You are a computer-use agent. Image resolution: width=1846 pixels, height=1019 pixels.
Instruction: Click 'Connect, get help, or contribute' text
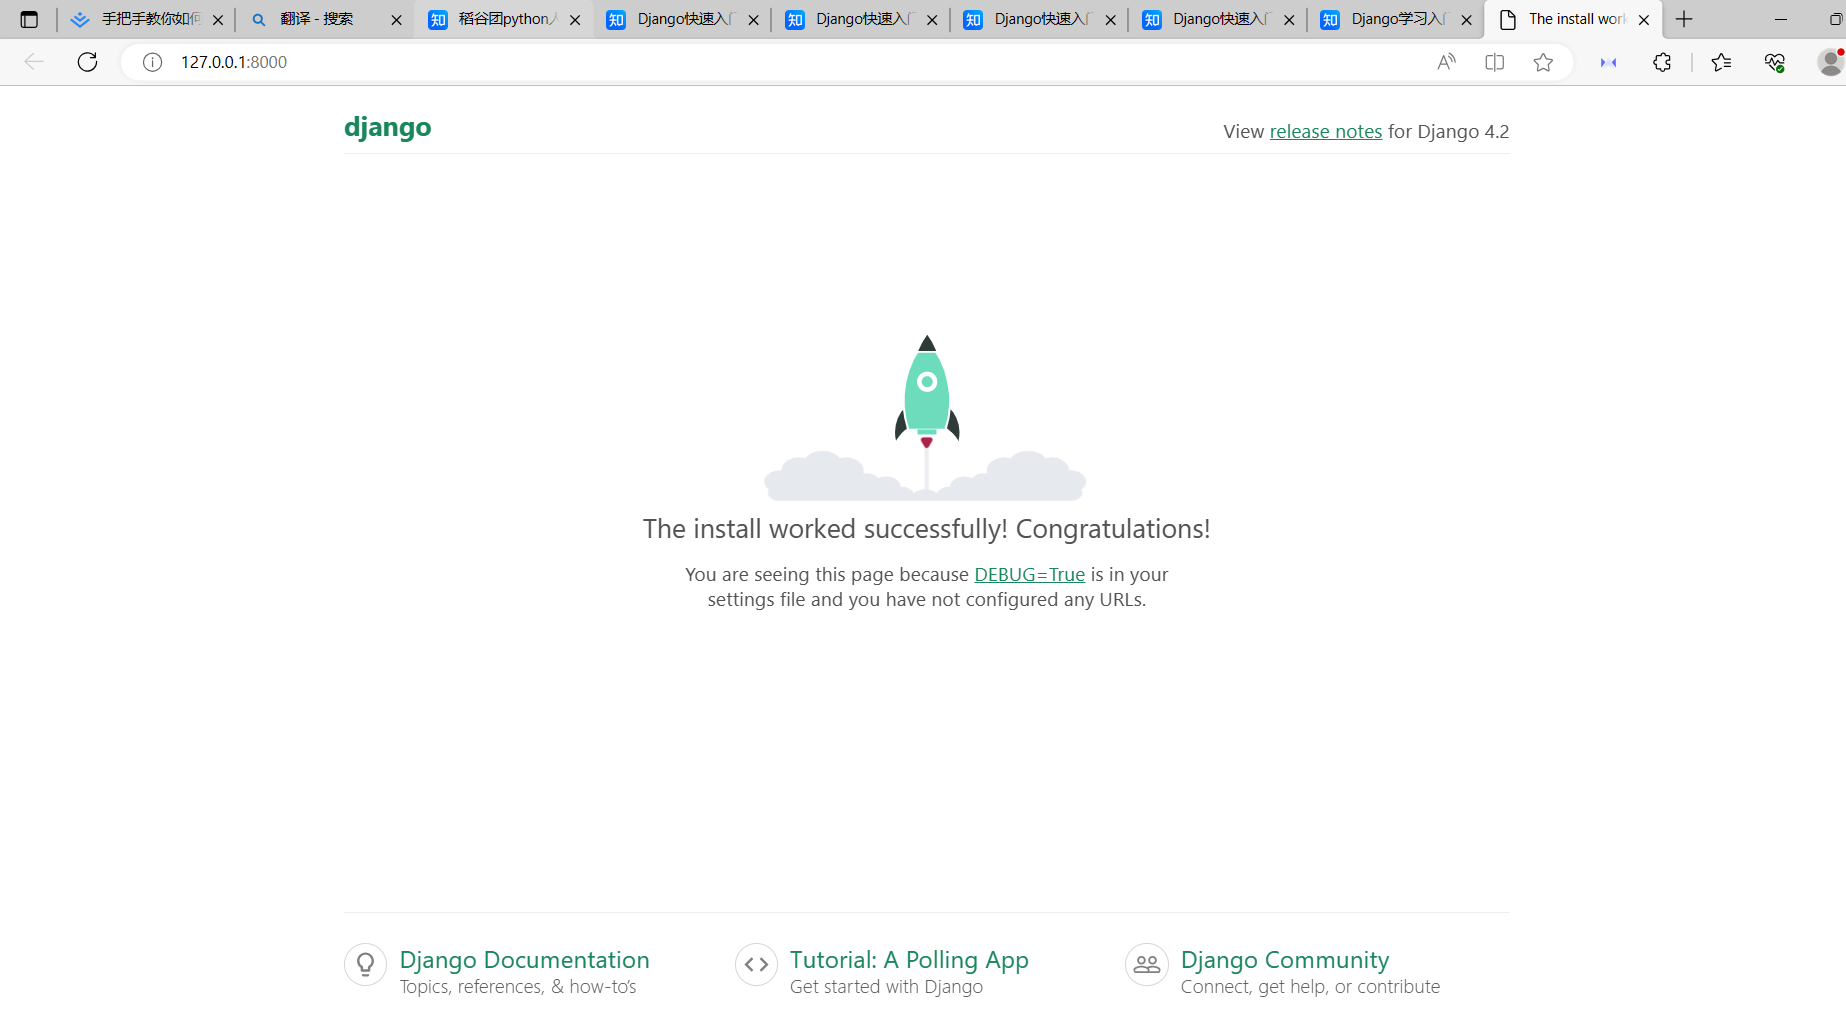coord(1310,987)
